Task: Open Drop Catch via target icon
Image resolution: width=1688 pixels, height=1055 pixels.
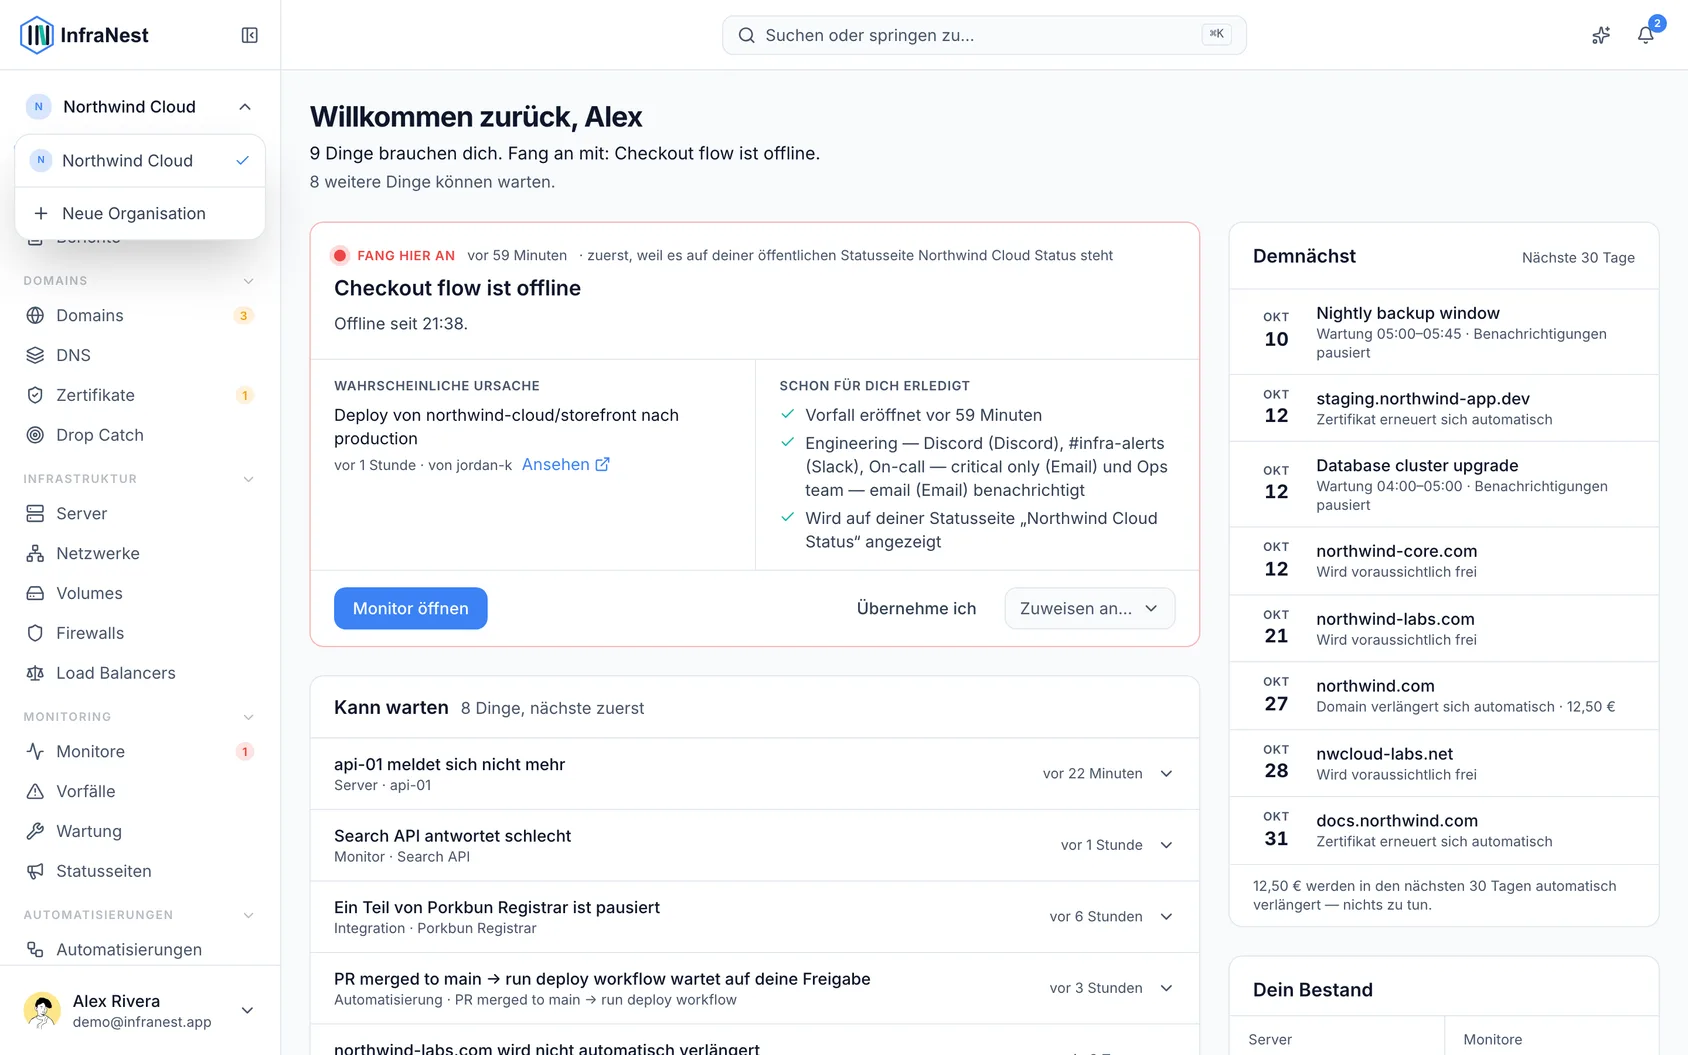Action: click(x=35, y=435)
